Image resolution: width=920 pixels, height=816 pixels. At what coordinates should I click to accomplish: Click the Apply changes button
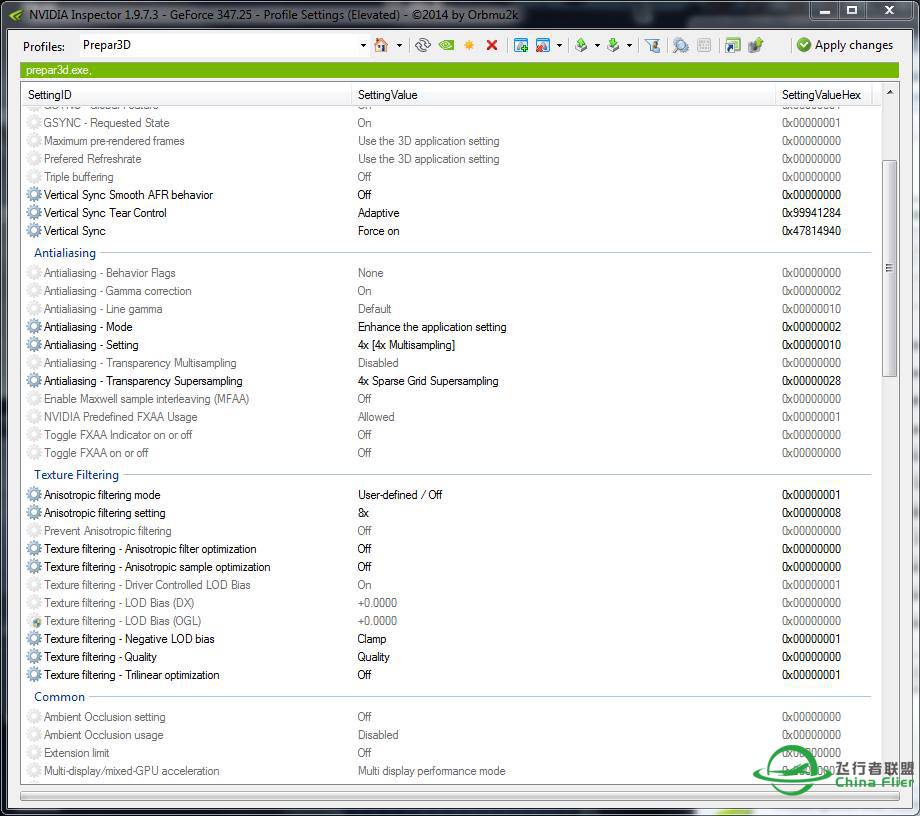click(x=844, y=45)
